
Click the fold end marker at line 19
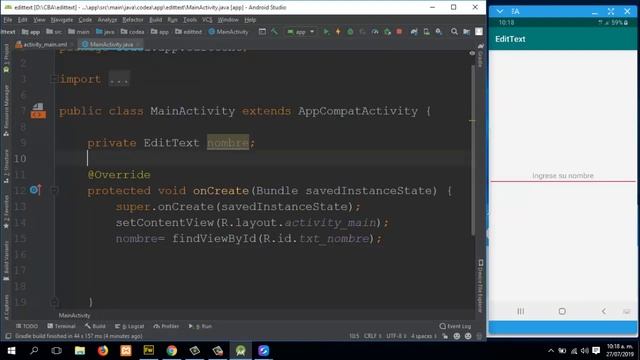pos(54,302)
